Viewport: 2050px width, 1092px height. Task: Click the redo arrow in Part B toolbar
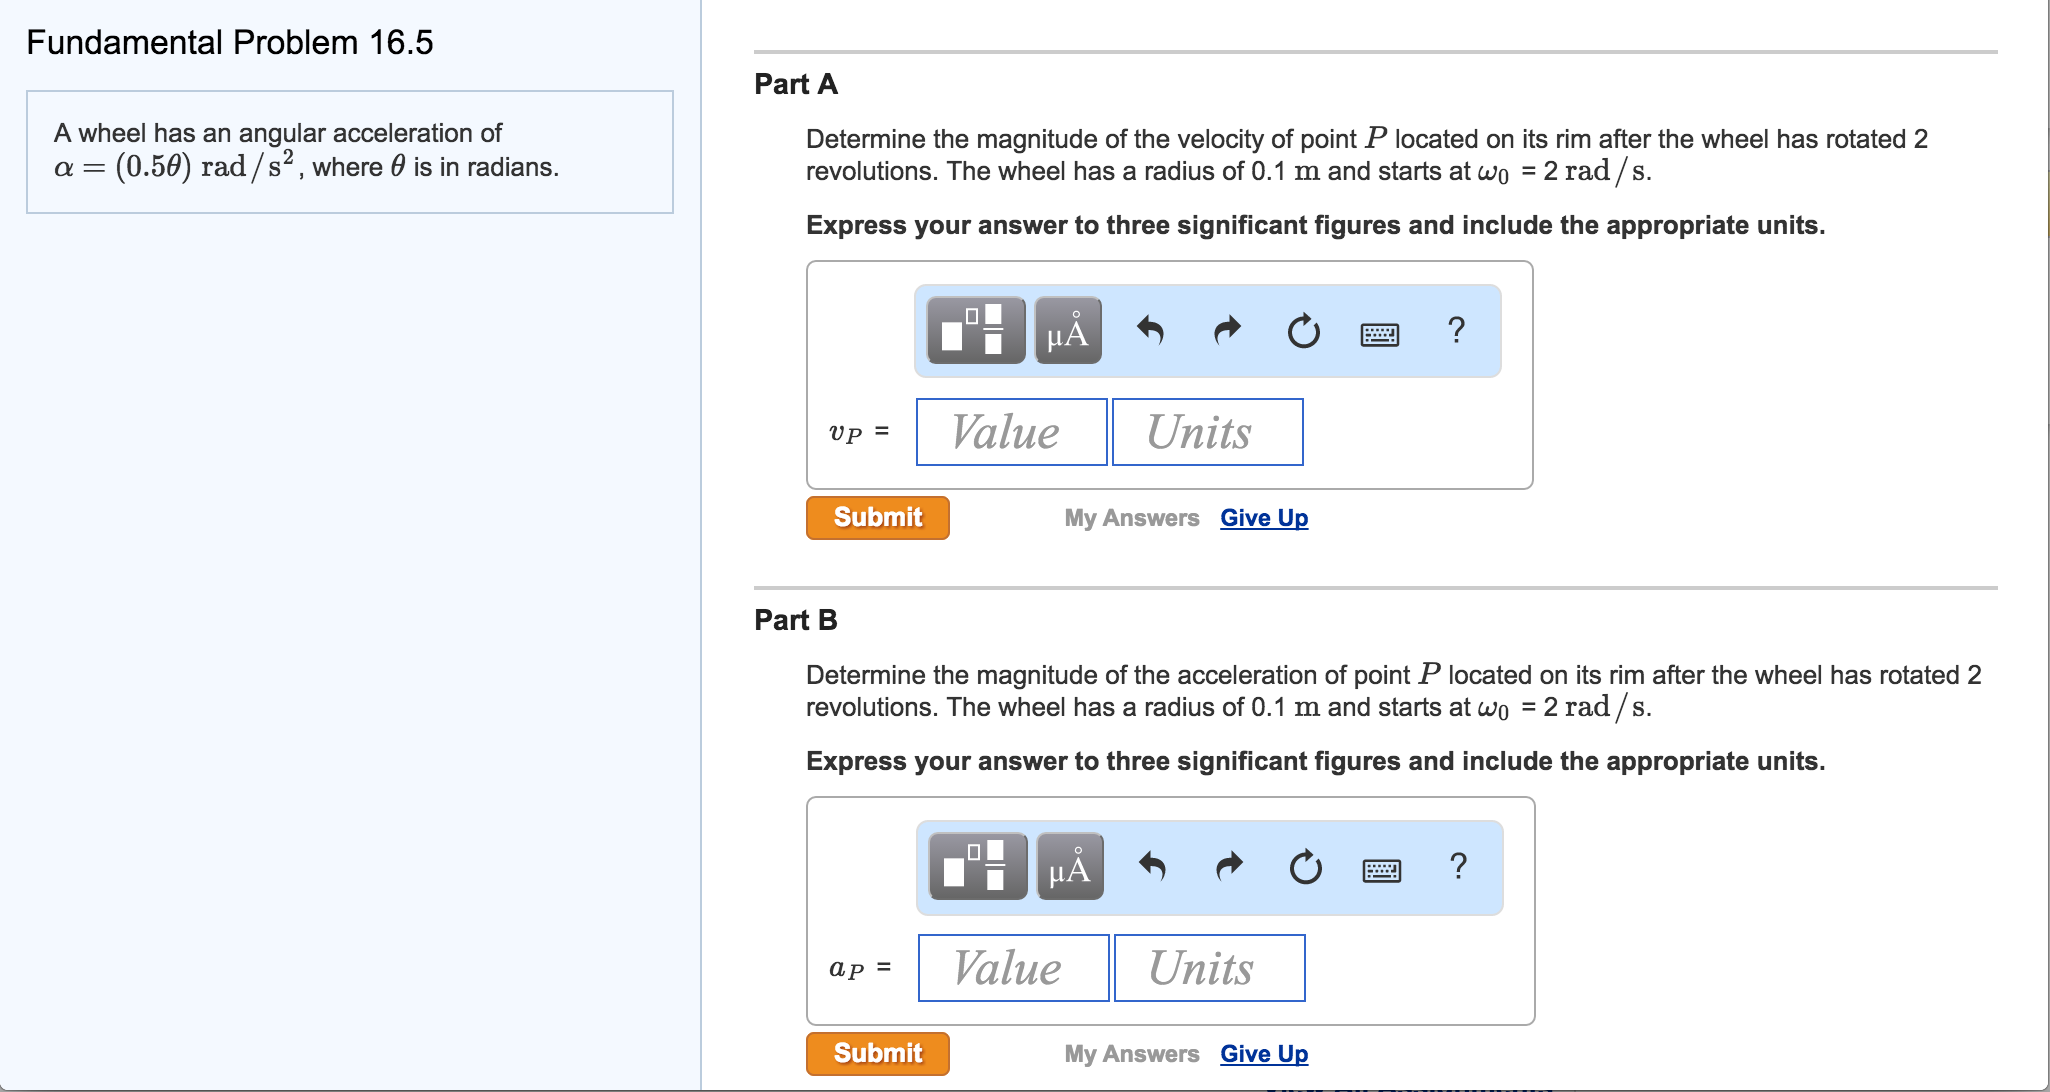(x=1227, y=866)
